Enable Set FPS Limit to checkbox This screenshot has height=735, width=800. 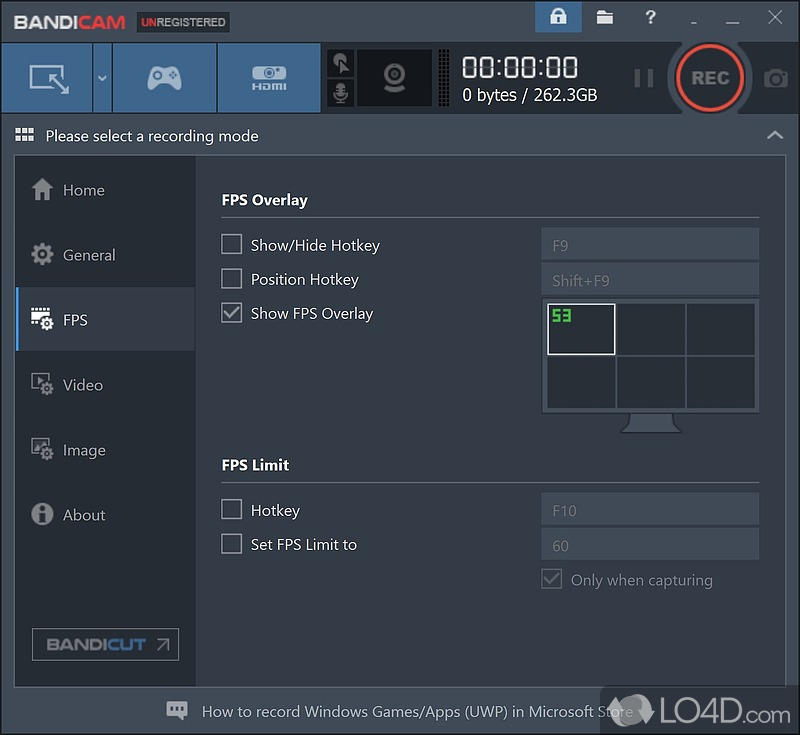click(232, 544)
